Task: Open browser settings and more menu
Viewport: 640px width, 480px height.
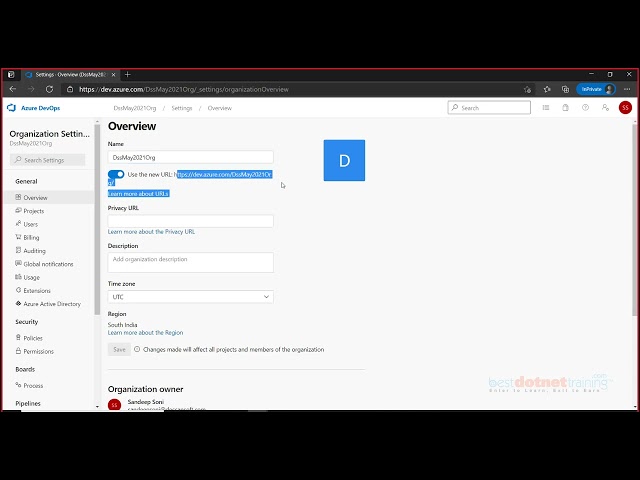Action: pos(627,89)
